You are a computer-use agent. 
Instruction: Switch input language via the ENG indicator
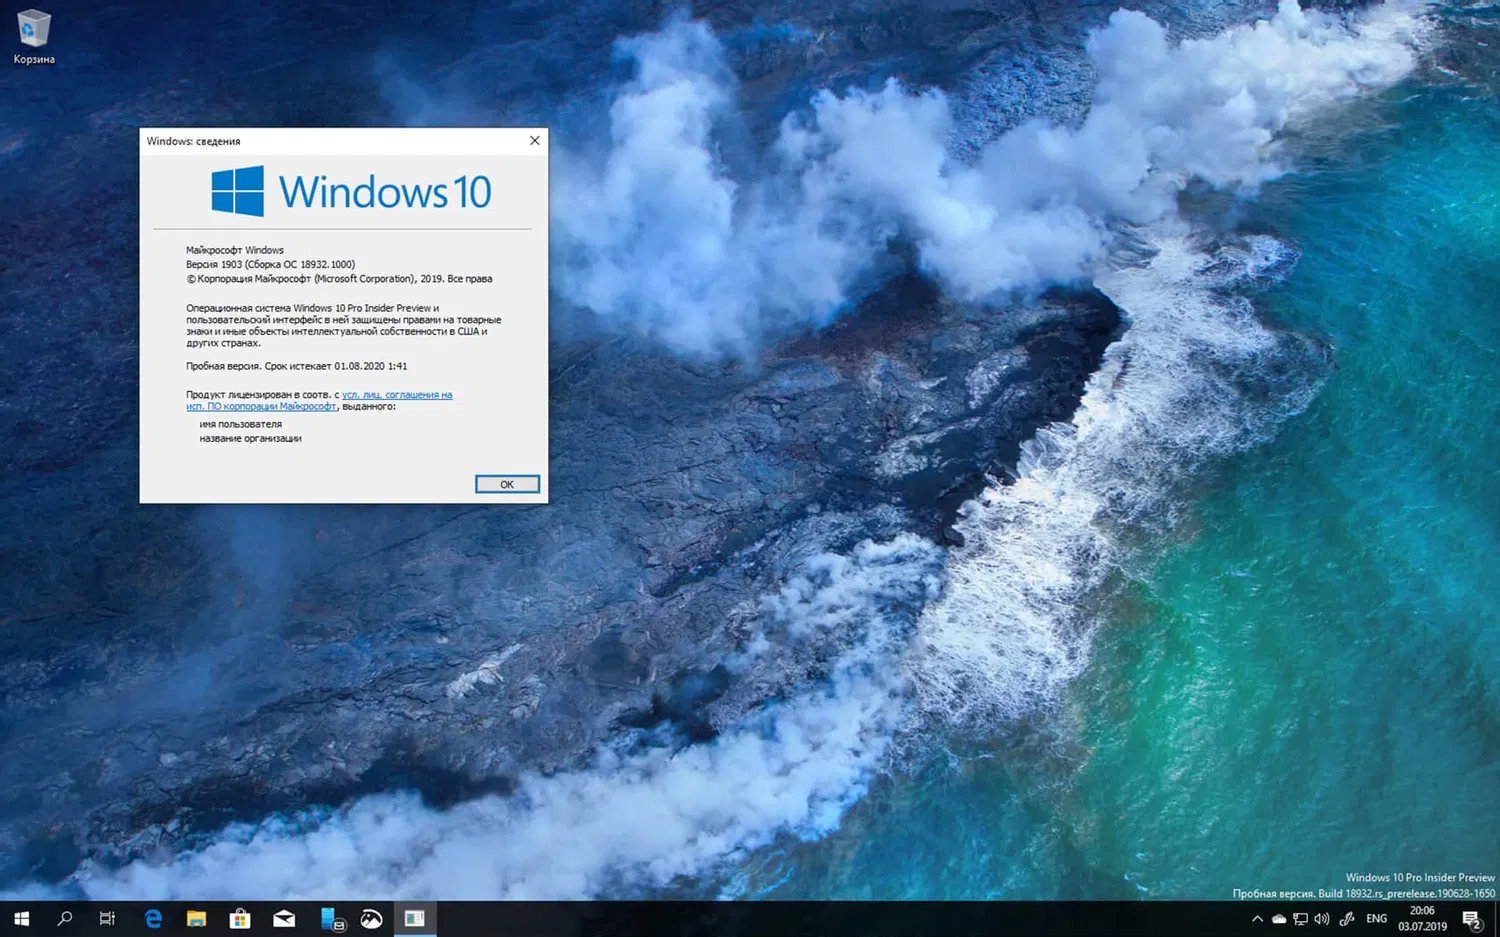click(x=1376, y=918)
